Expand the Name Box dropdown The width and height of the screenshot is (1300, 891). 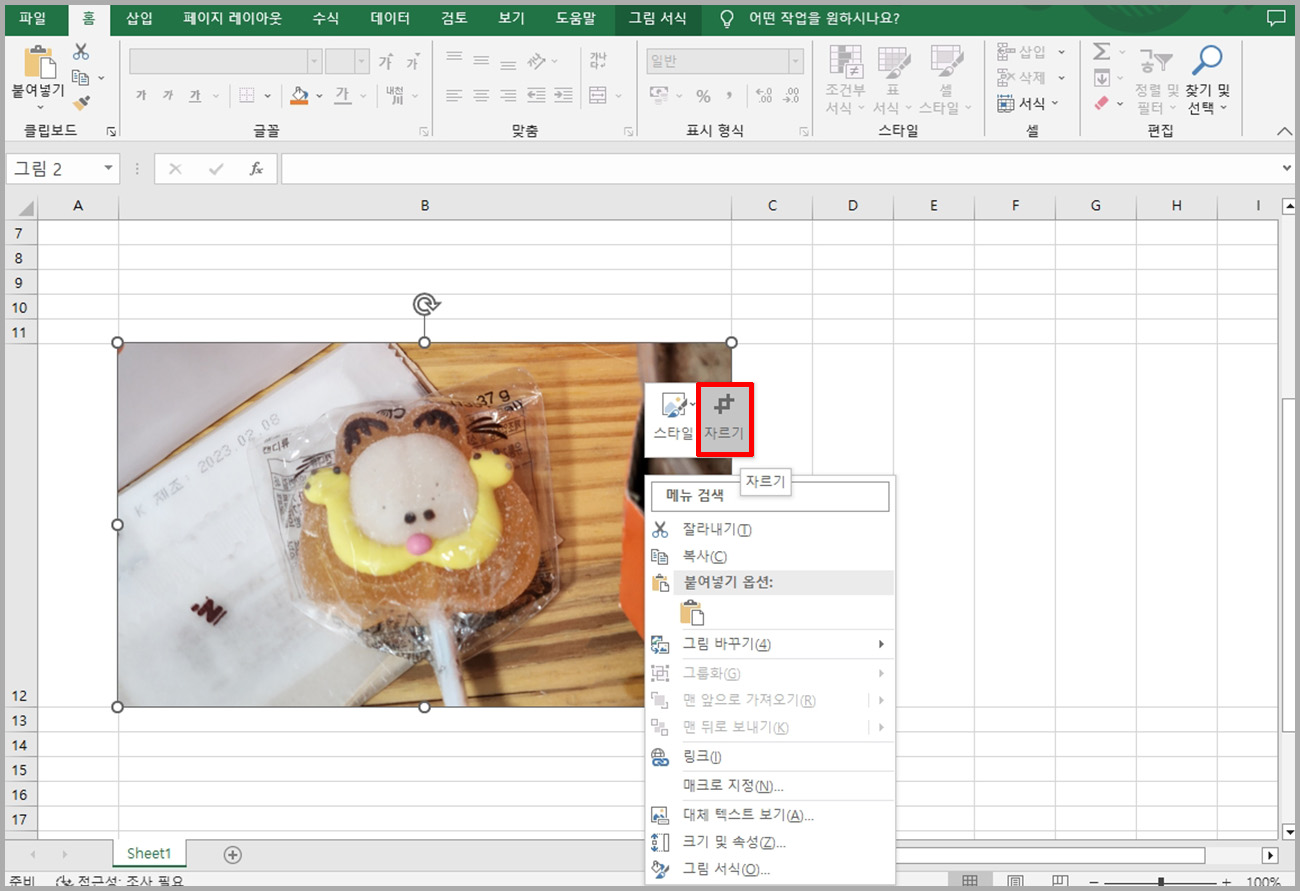(108, 169)
